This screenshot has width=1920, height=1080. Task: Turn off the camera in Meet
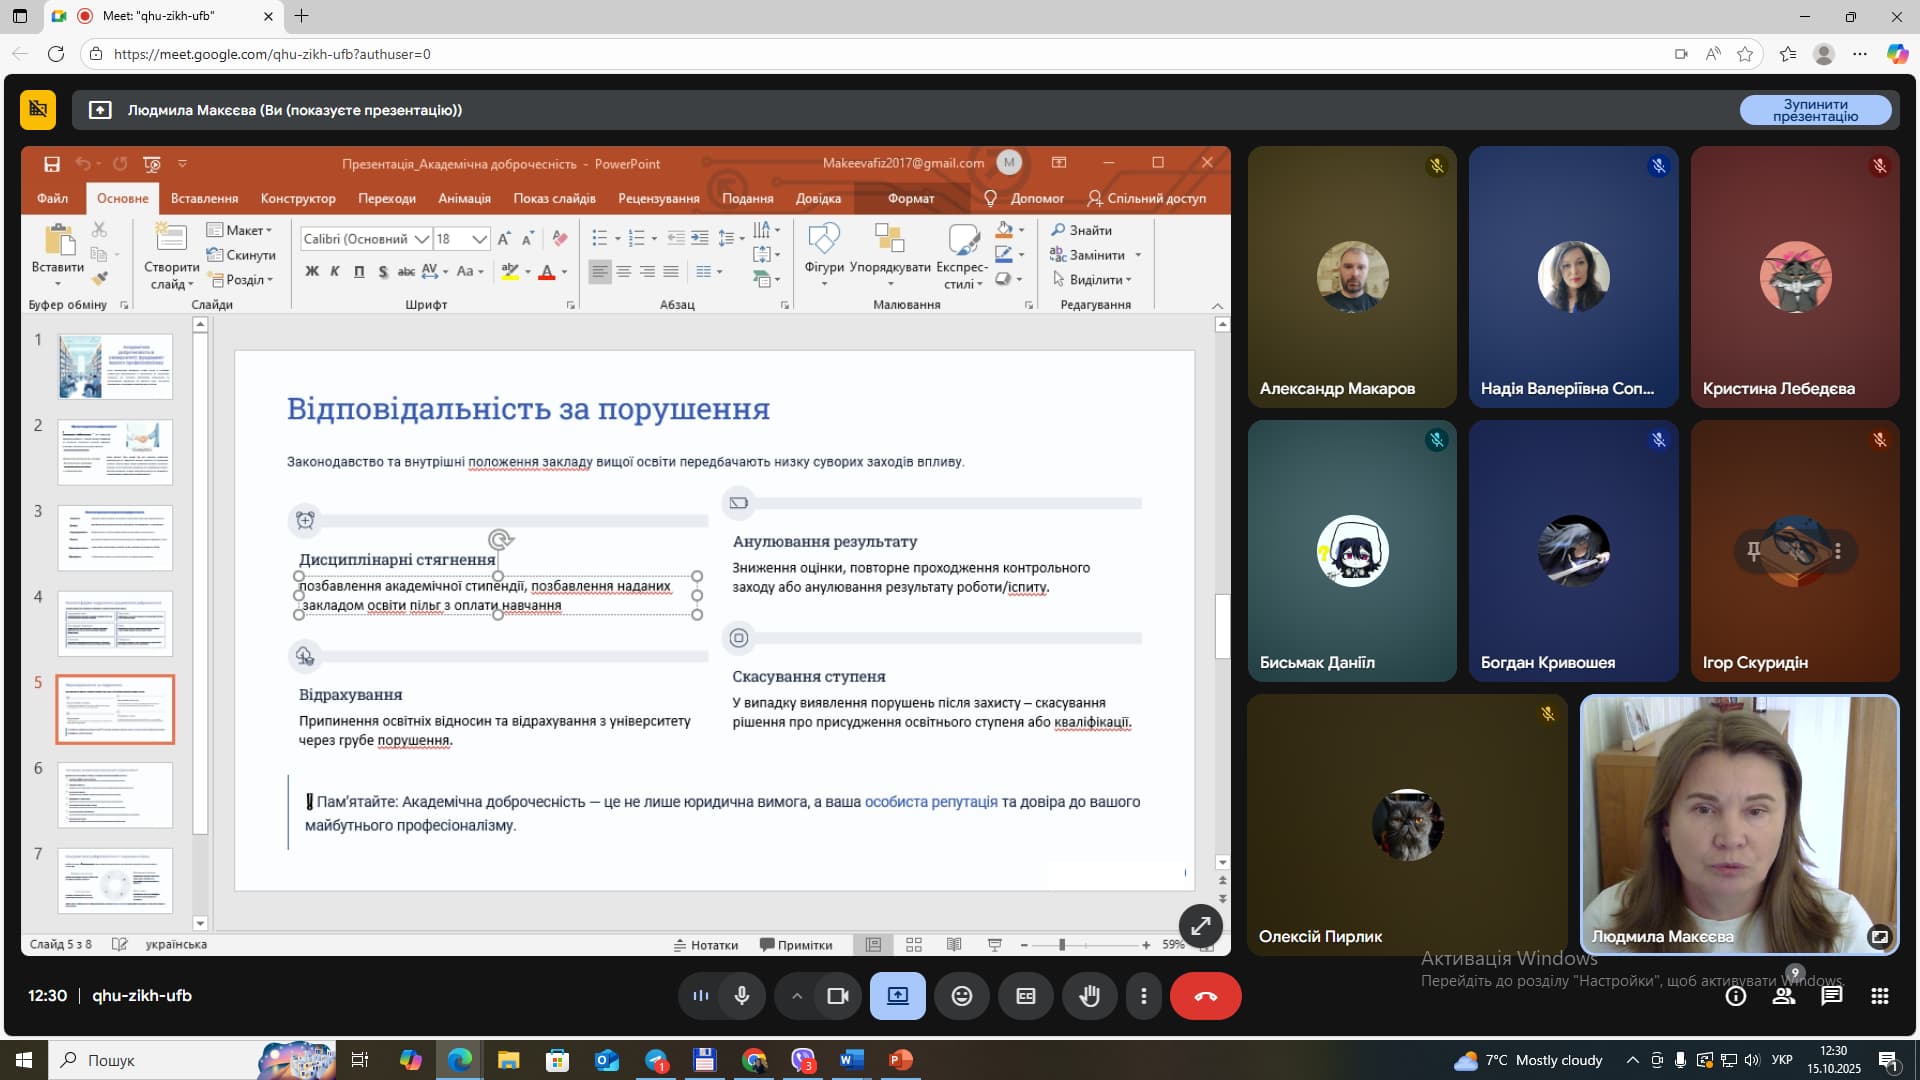click(837, 996)
